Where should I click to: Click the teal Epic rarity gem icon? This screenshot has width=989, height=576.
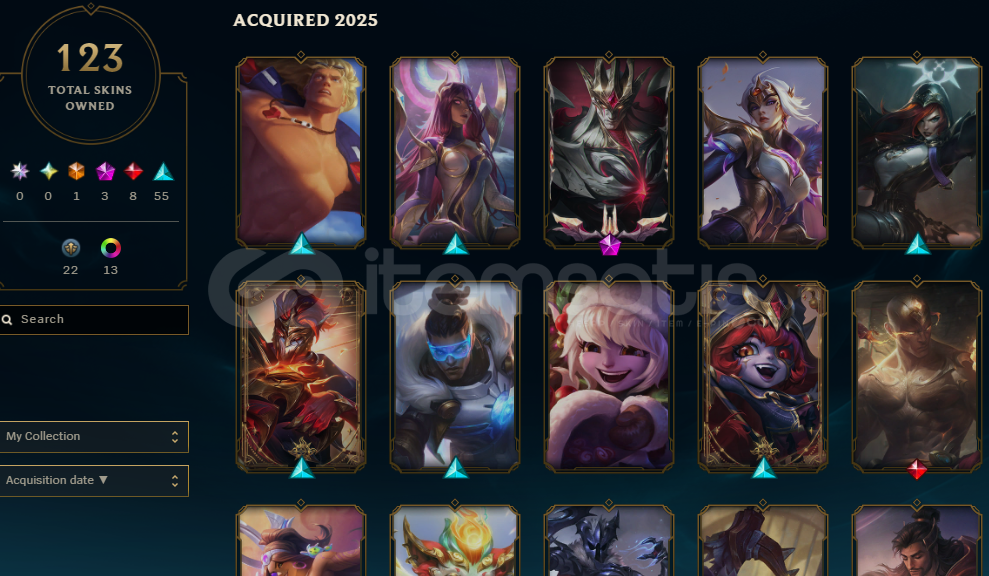163,172
